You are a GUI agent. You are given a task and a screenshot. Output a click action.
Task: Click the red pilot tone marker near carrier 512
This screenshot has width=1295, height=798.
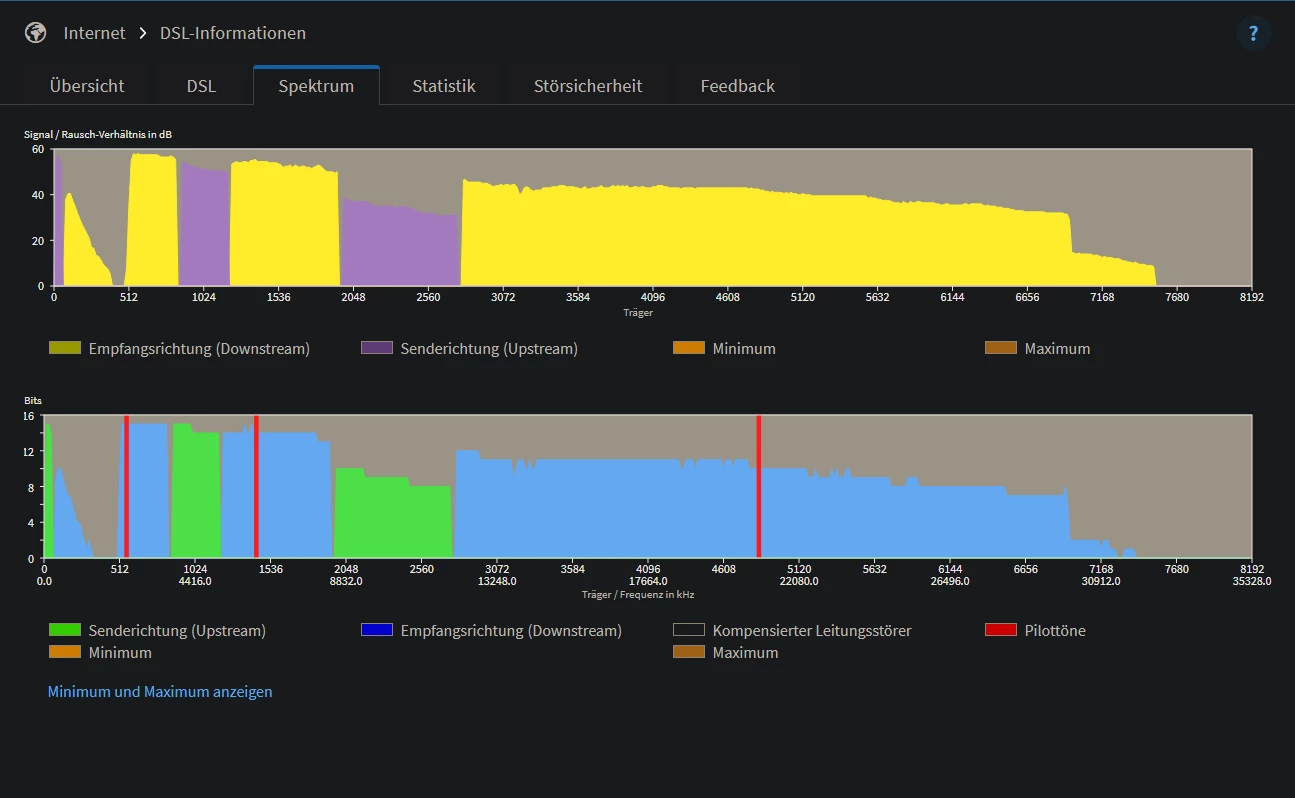[x=126, y=487]
